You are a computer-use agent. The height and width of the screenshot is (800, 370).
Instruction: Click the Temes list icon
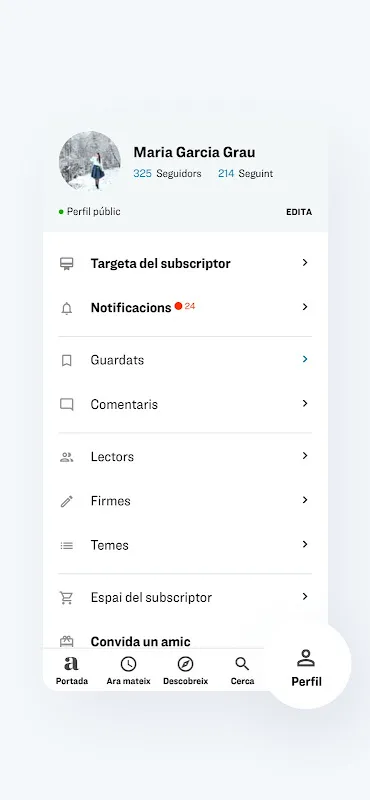[66, 545]
